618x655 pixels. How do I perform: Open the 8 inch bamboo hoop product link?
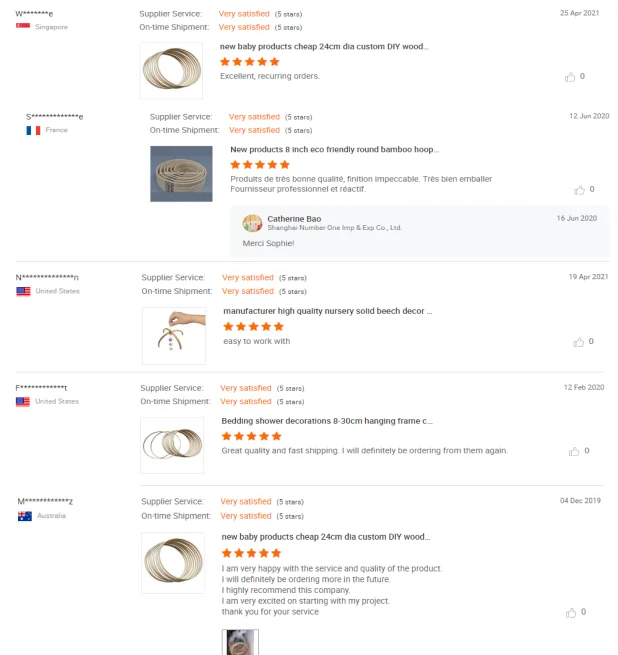point(335,149)
